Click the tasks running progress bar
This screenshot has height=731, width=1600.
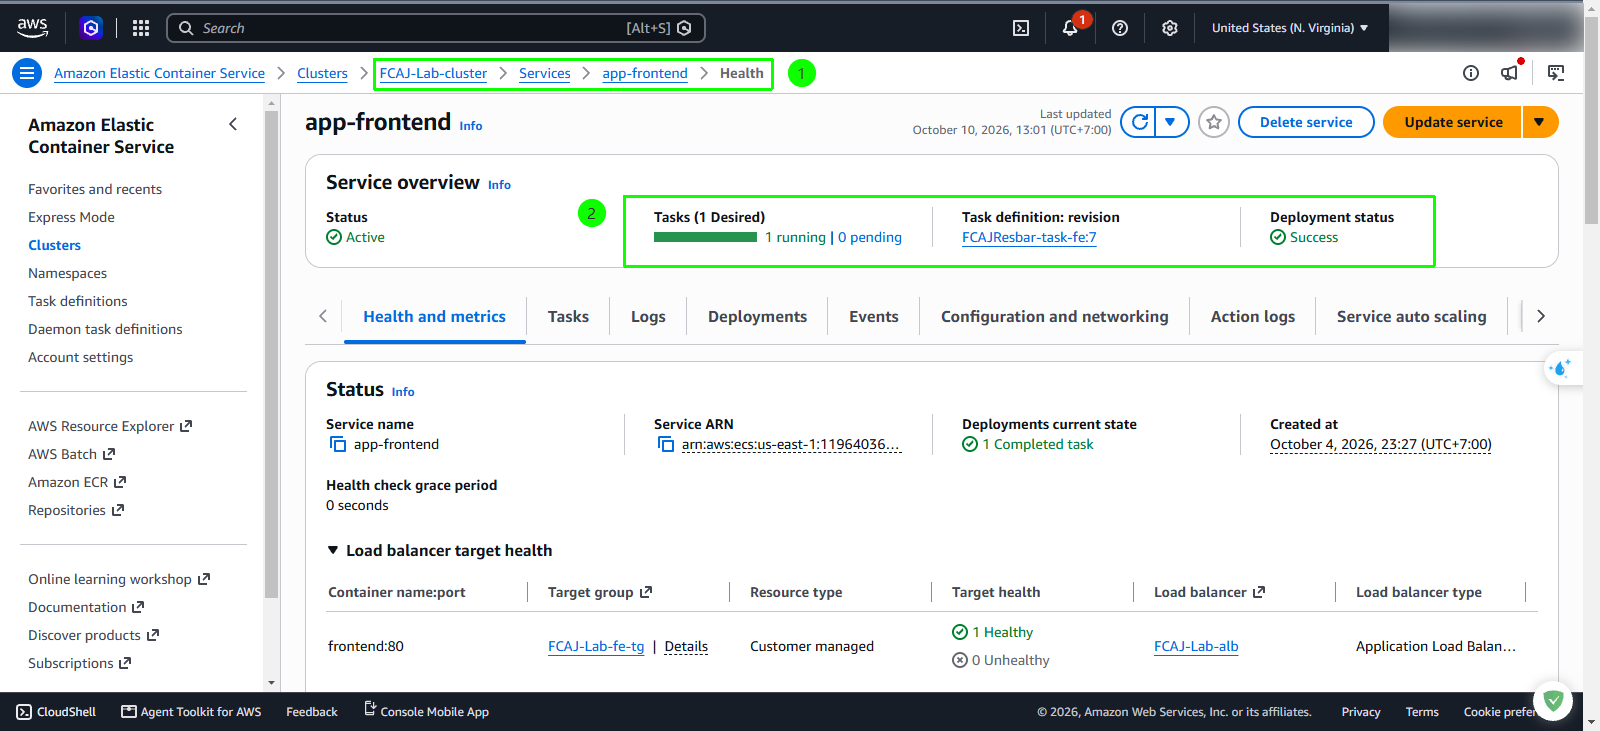(x=705, y=237)
